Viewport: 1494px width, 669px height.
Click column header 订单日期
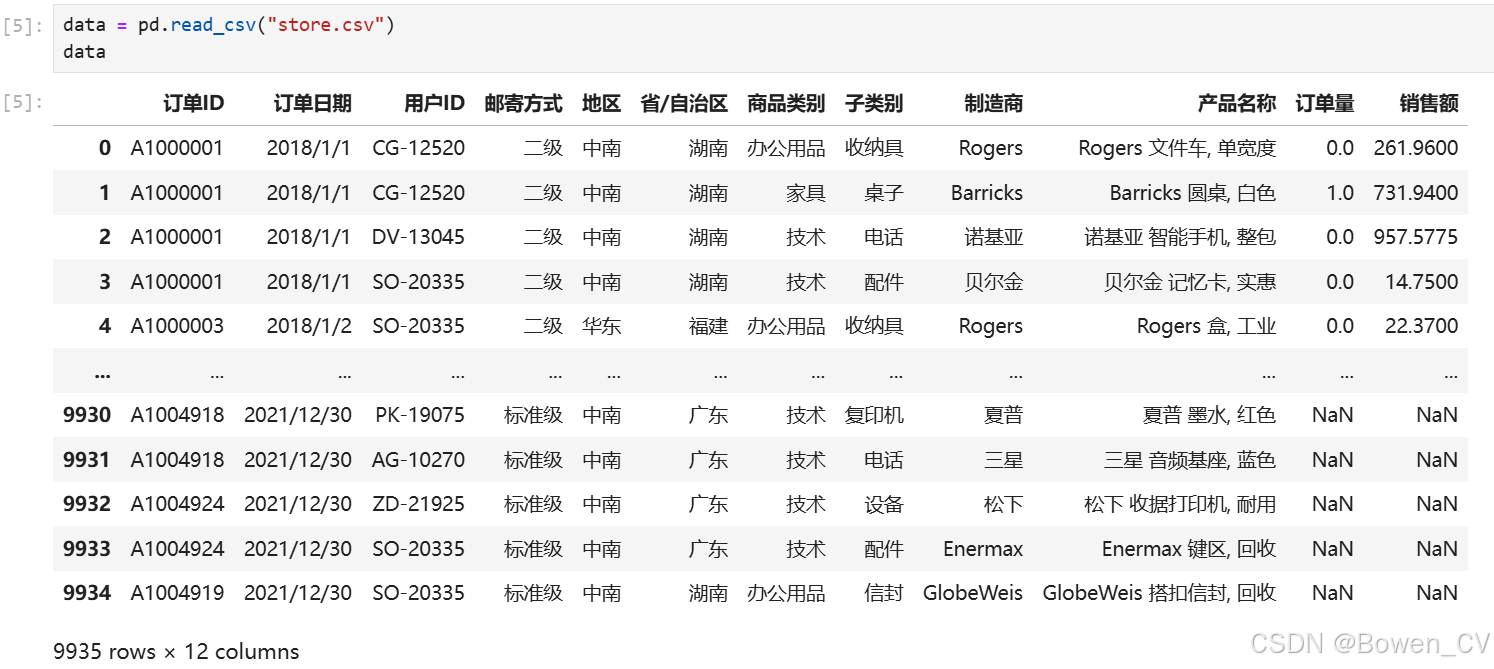coord(313,103)
